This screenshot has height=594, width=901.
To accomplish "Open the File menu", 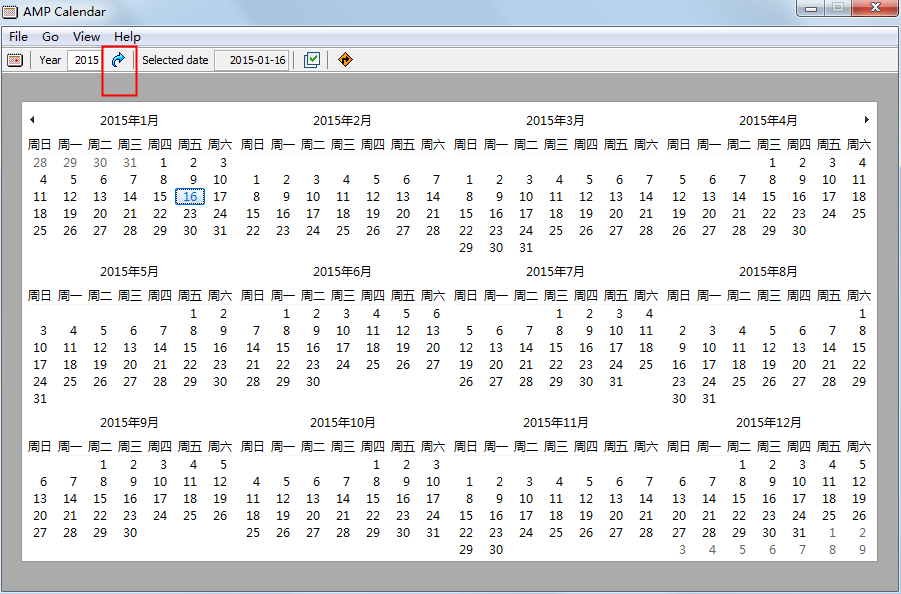I will [18, 37].
